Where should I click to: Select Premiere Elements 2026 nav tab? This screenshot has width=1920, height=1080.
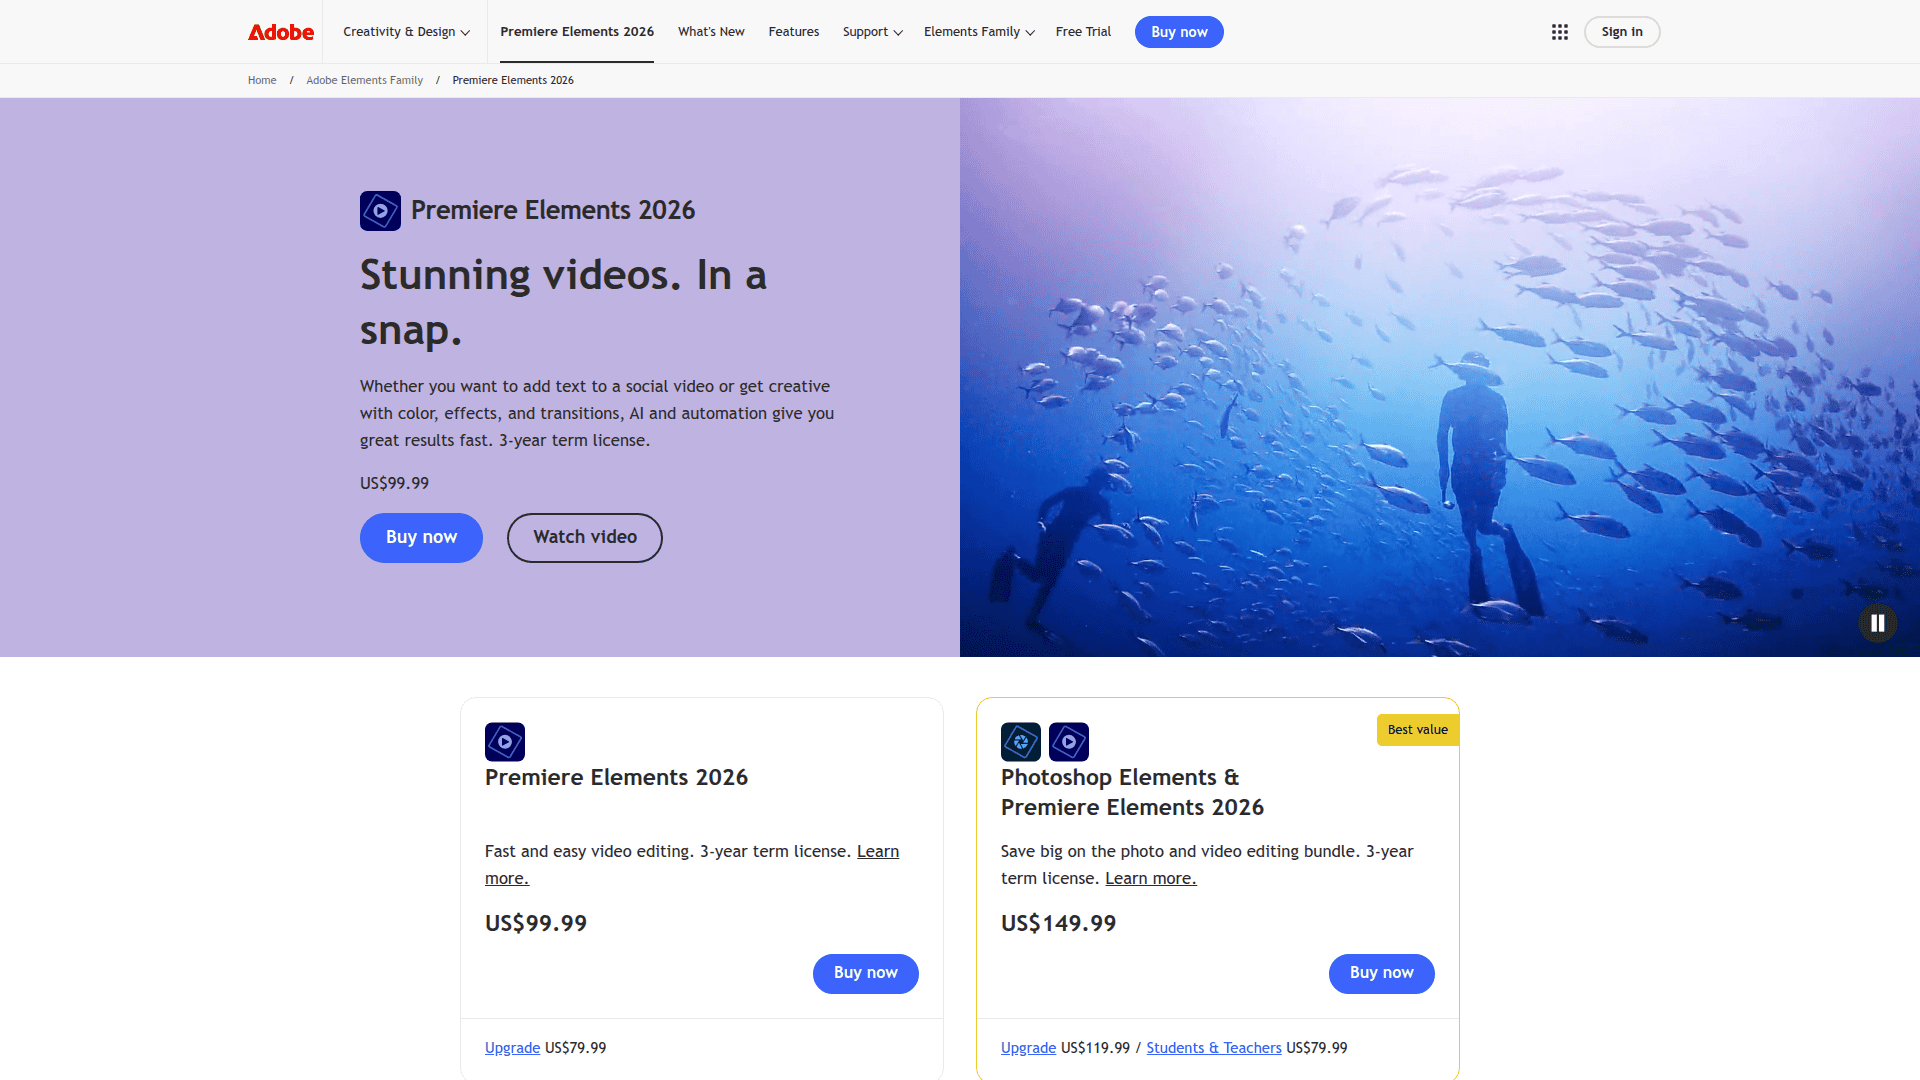577,32
